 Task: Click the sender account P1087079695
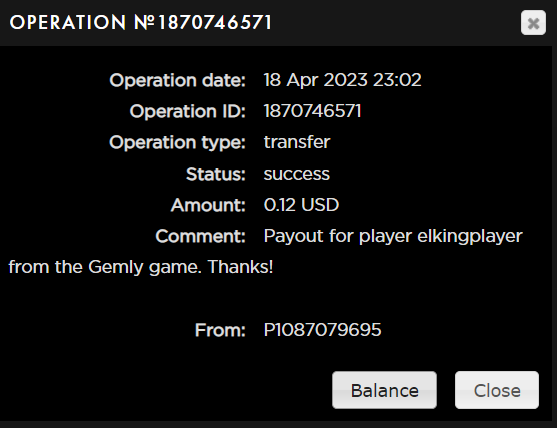pos(323,330)
